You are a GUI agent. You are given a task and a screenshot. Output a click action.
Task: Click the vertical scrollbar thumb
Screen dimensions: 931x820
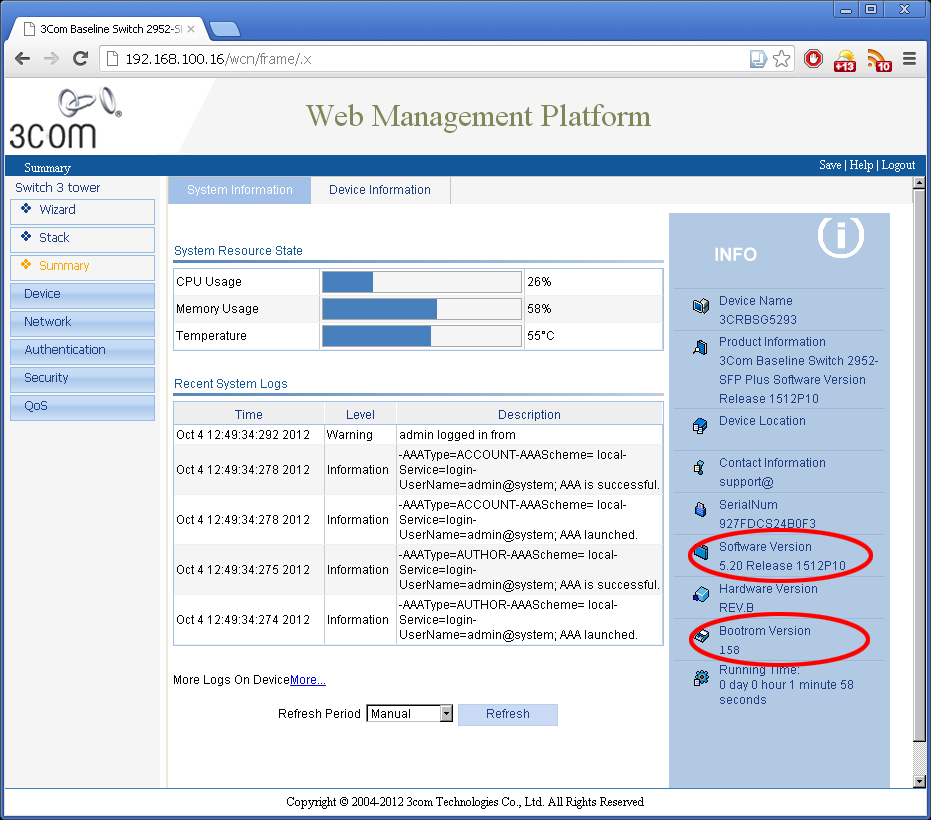tap(919, 466)
